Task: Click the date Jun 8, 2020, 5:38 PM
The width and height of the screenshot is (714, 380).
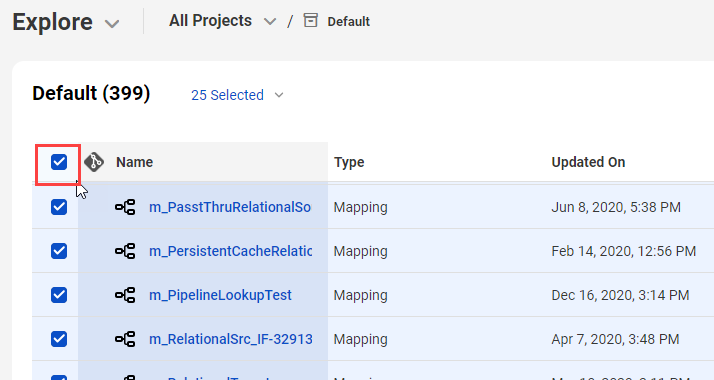Action: pyautogui.click(x=616, y=207)
